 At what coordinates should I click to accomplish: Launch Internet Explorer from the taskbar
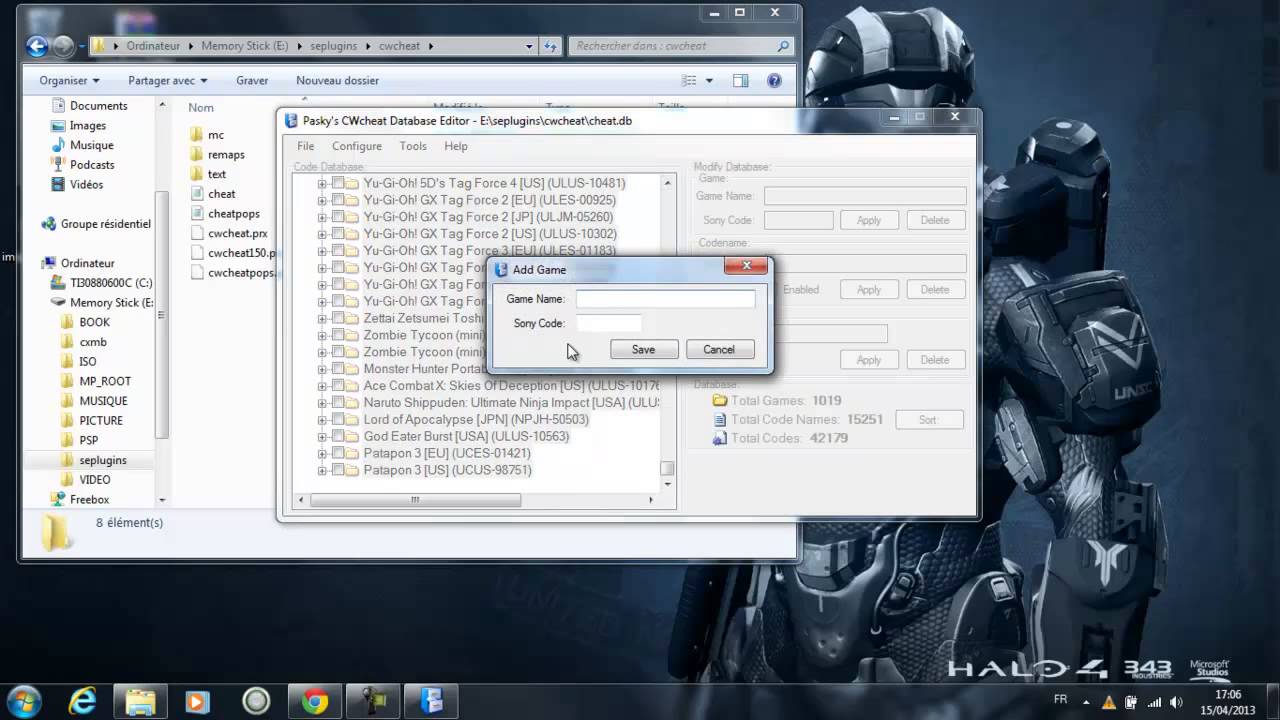pos(82,701)
